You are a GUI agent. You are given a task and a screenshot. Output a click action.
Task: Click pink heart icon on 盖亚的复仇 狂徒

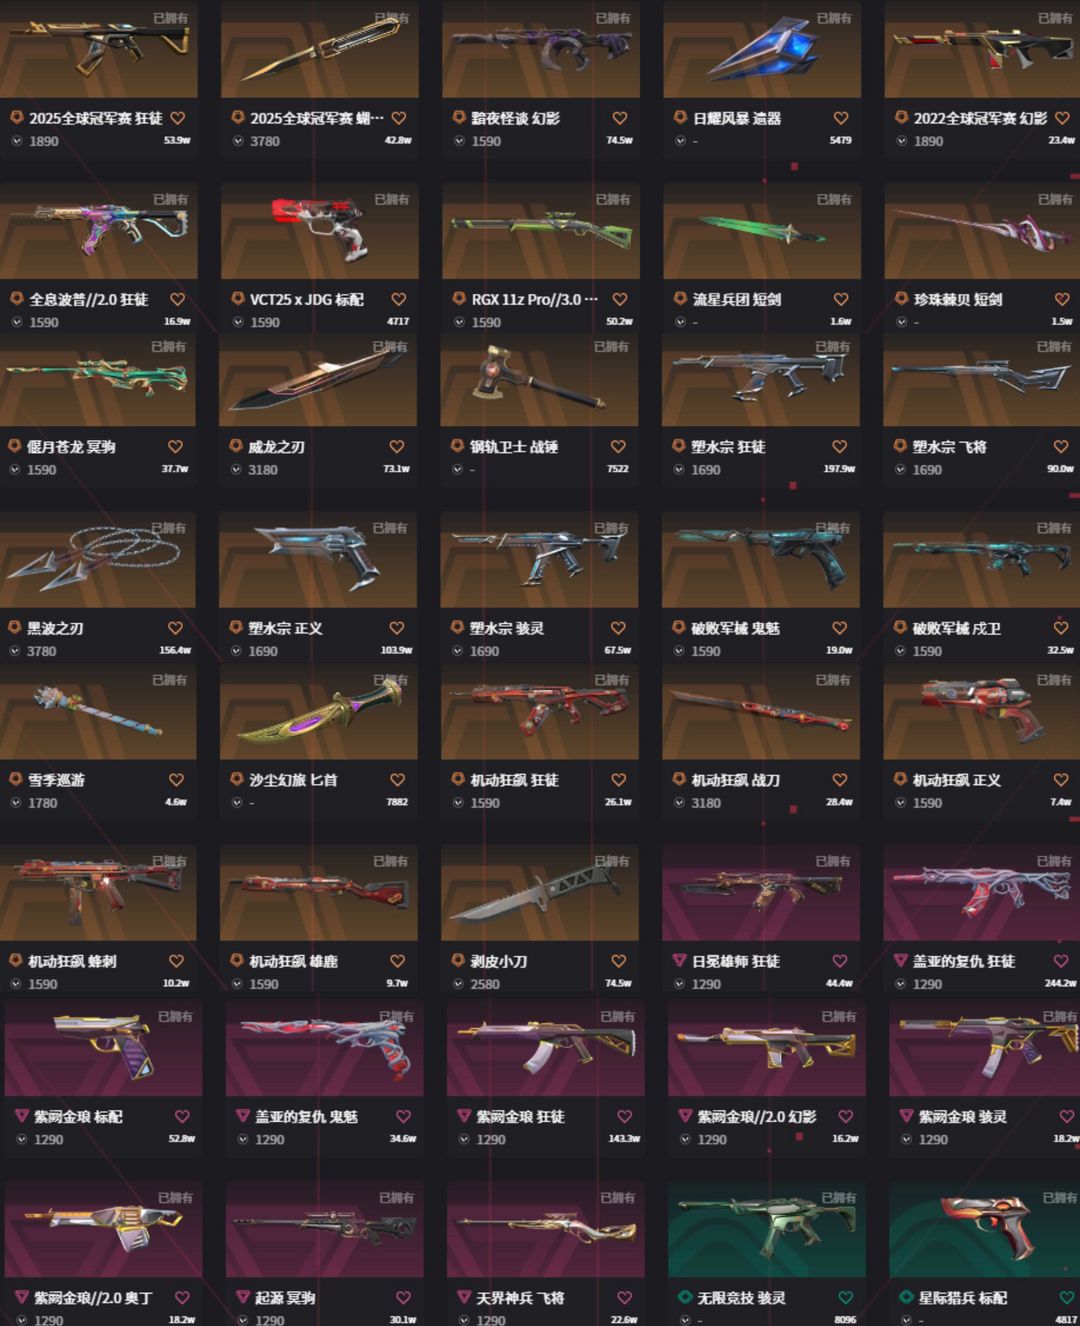(1061, 961)
